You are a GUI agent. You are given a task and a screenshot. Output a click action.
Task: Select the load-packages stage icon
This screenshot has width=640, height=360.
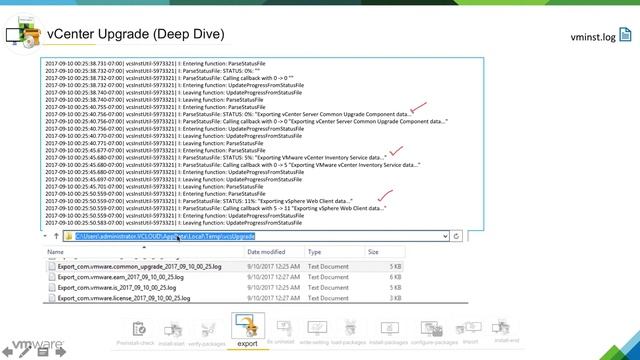pos(350,328)
